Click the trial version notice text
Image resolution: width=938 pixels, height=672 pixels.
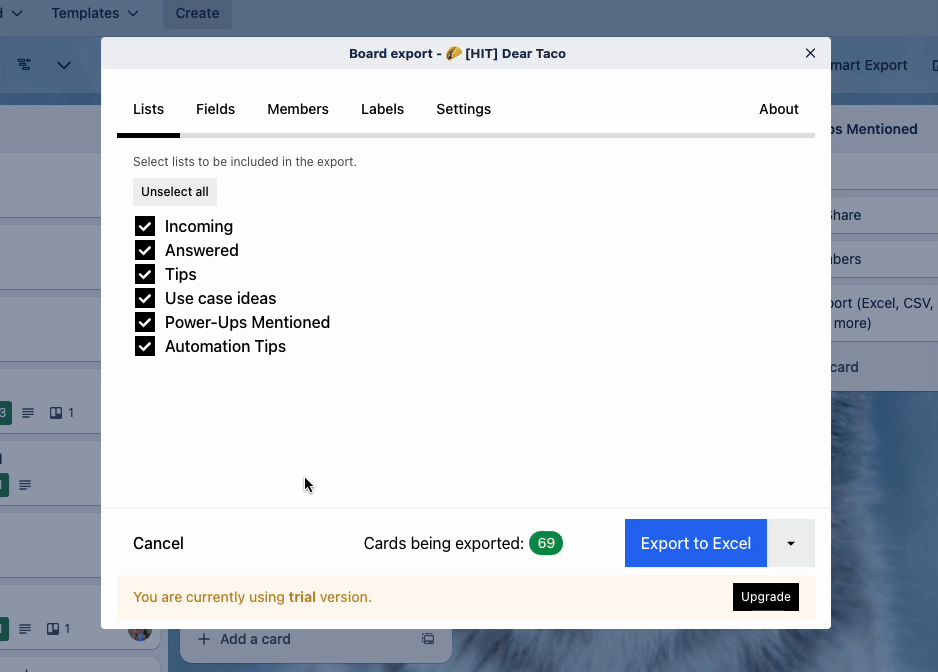252,597
